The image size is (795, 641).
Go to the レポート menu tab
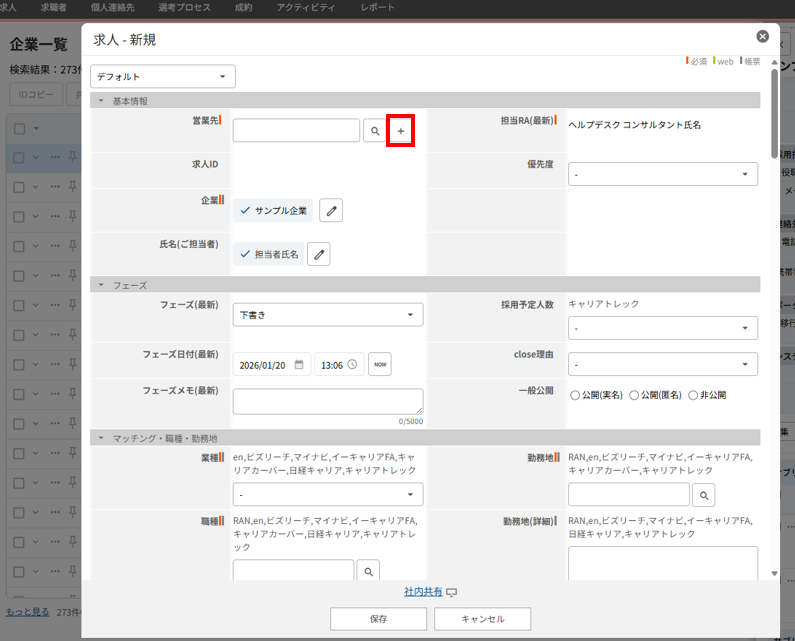[x=377, y=8]
